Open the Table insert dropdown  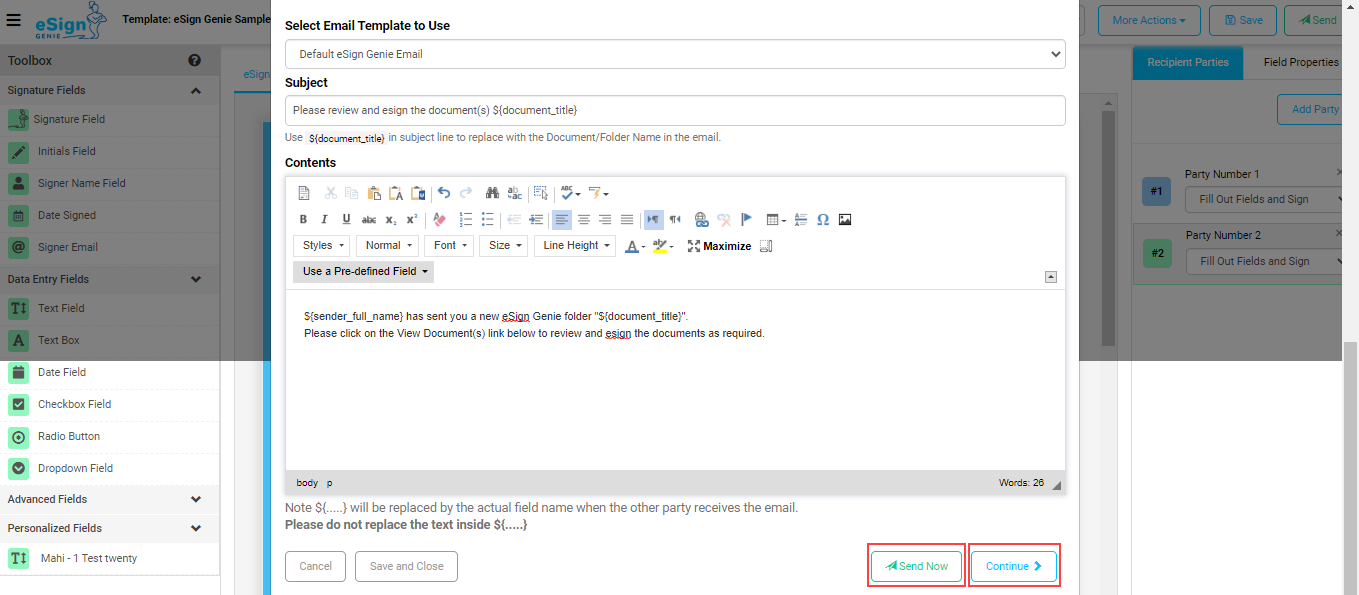click(x=776, y=220)
